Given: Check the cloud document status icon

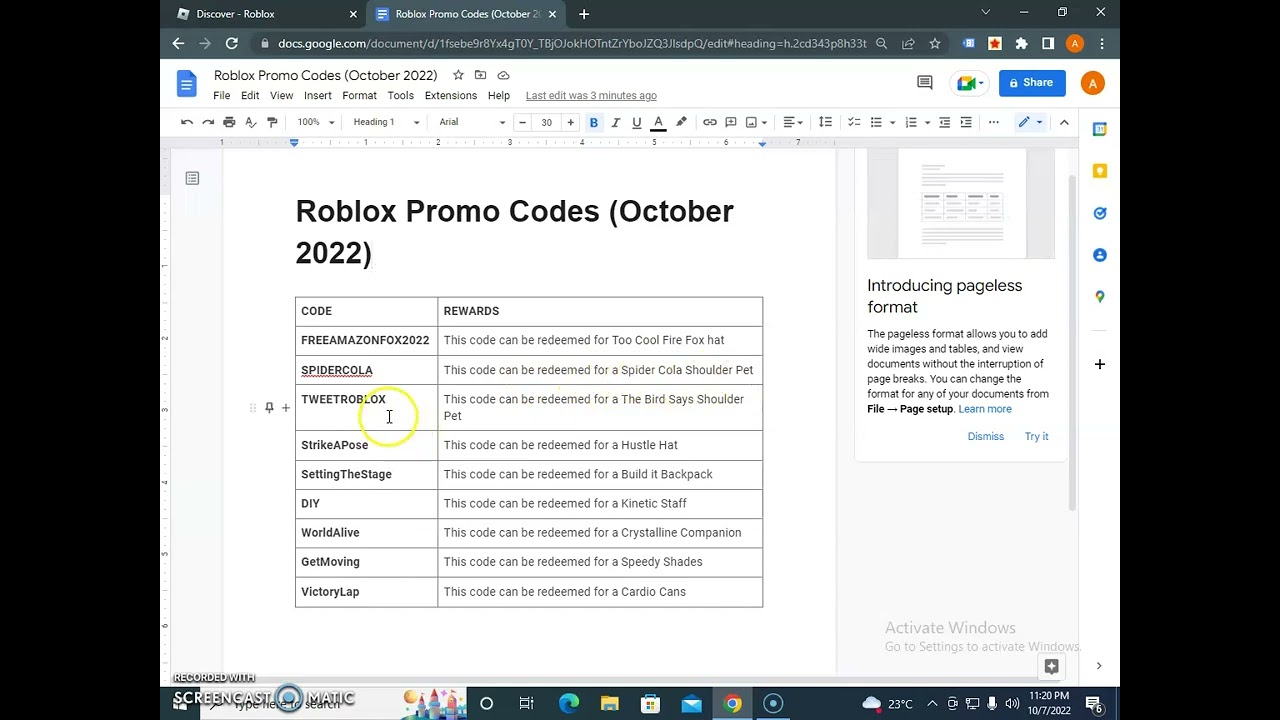Looking at the screenshot, I should click(503, 75).
